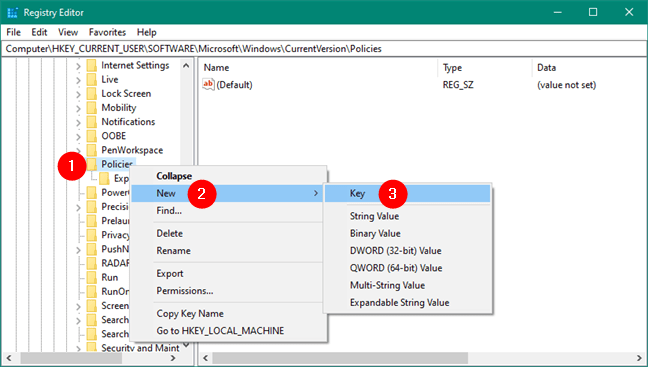Click the registry path address bar
This screenshot has height=367, width=648.
pyautogui.click(x=324, y=49)
